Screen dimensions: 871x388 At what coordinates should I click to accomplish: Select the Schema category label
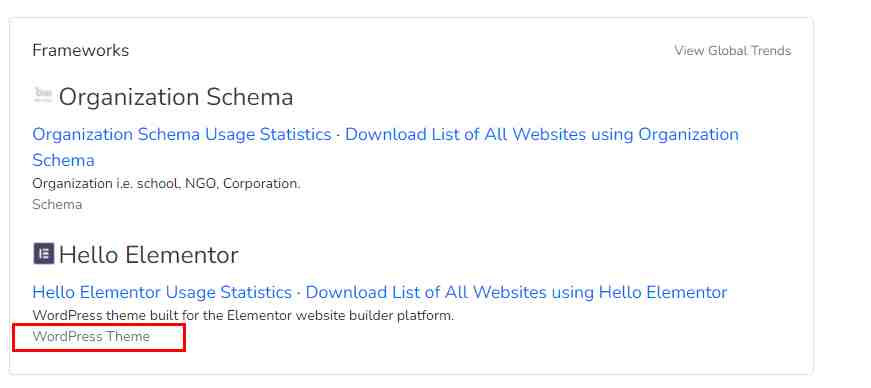(x=57, y=205)
